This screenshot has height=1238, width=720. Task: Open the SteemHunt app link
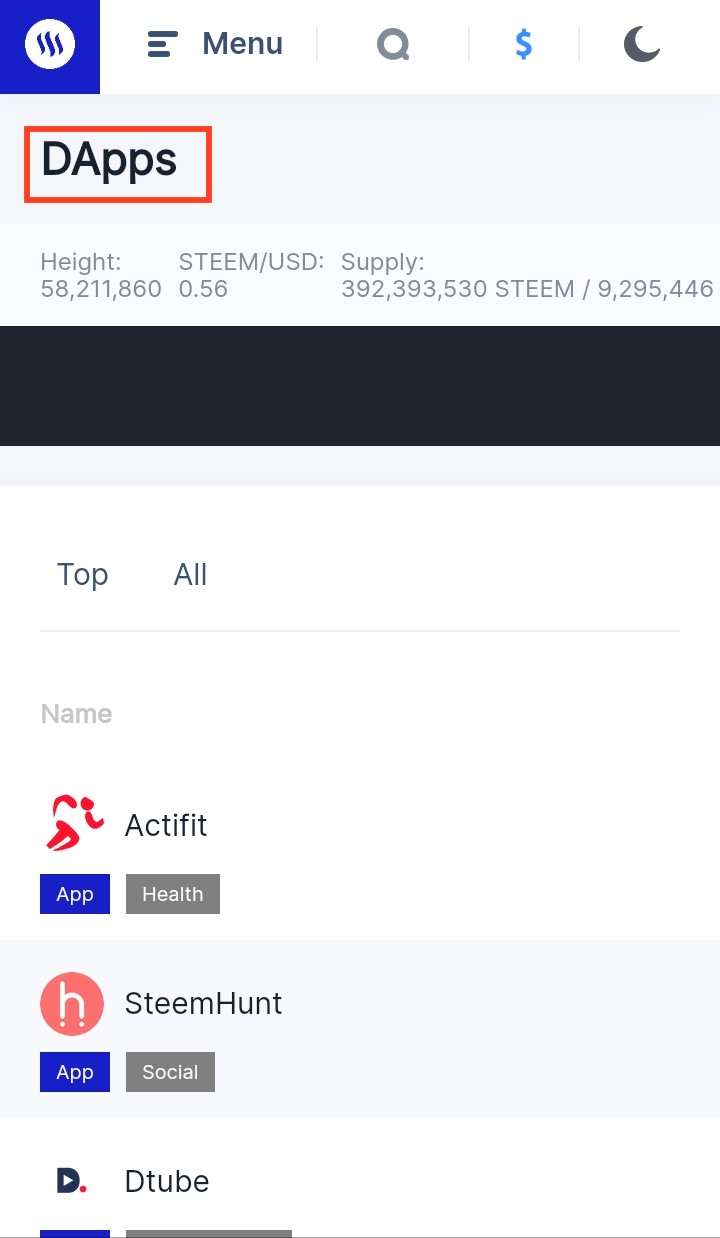[204, 1003]
